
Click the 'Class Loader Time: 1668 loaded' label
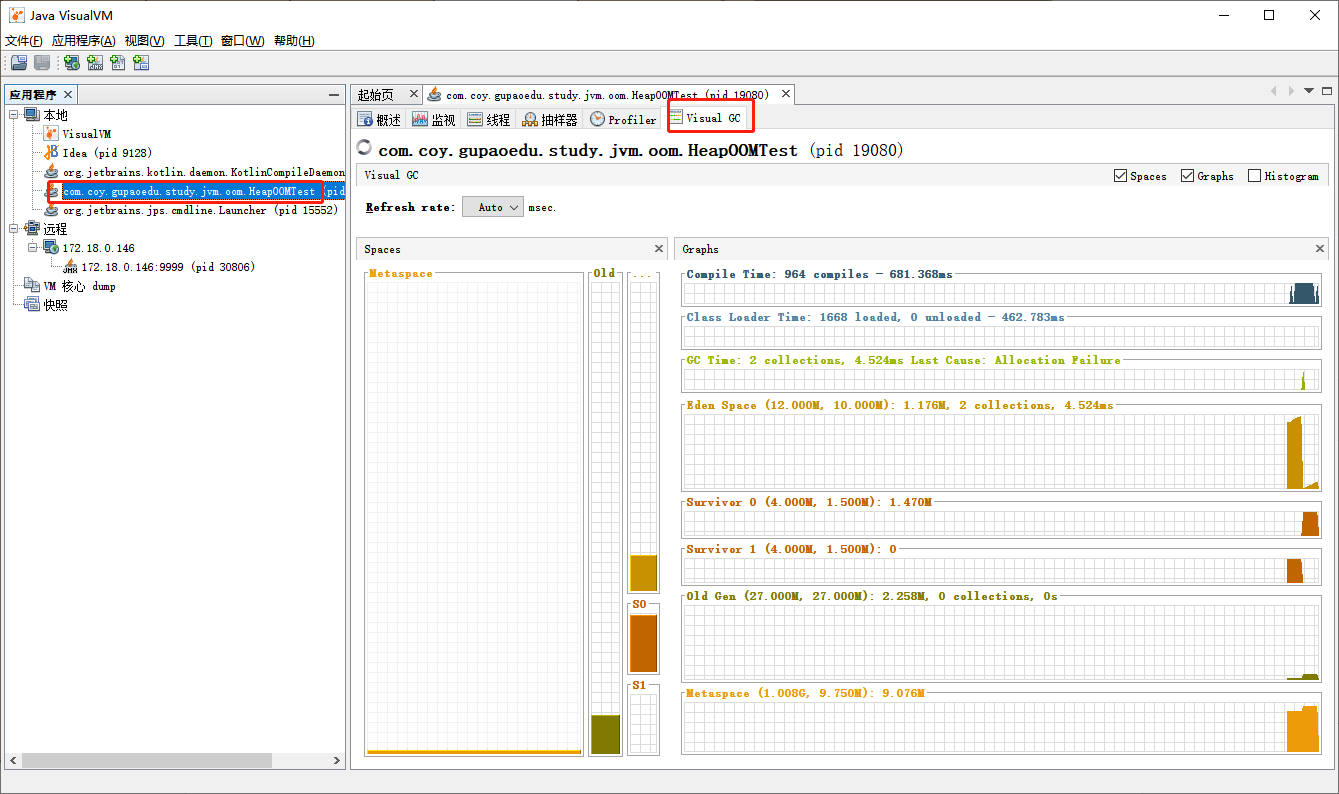point(875,317)
